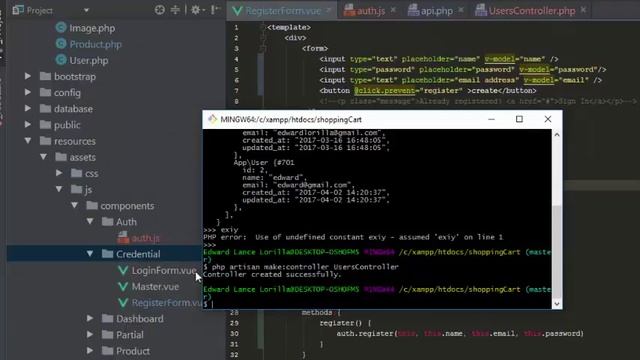Open Product.php in the project tree
Image resolution: width=640 pixels, height=360 pixels.
pyautogui.click(x=96, y=44)
